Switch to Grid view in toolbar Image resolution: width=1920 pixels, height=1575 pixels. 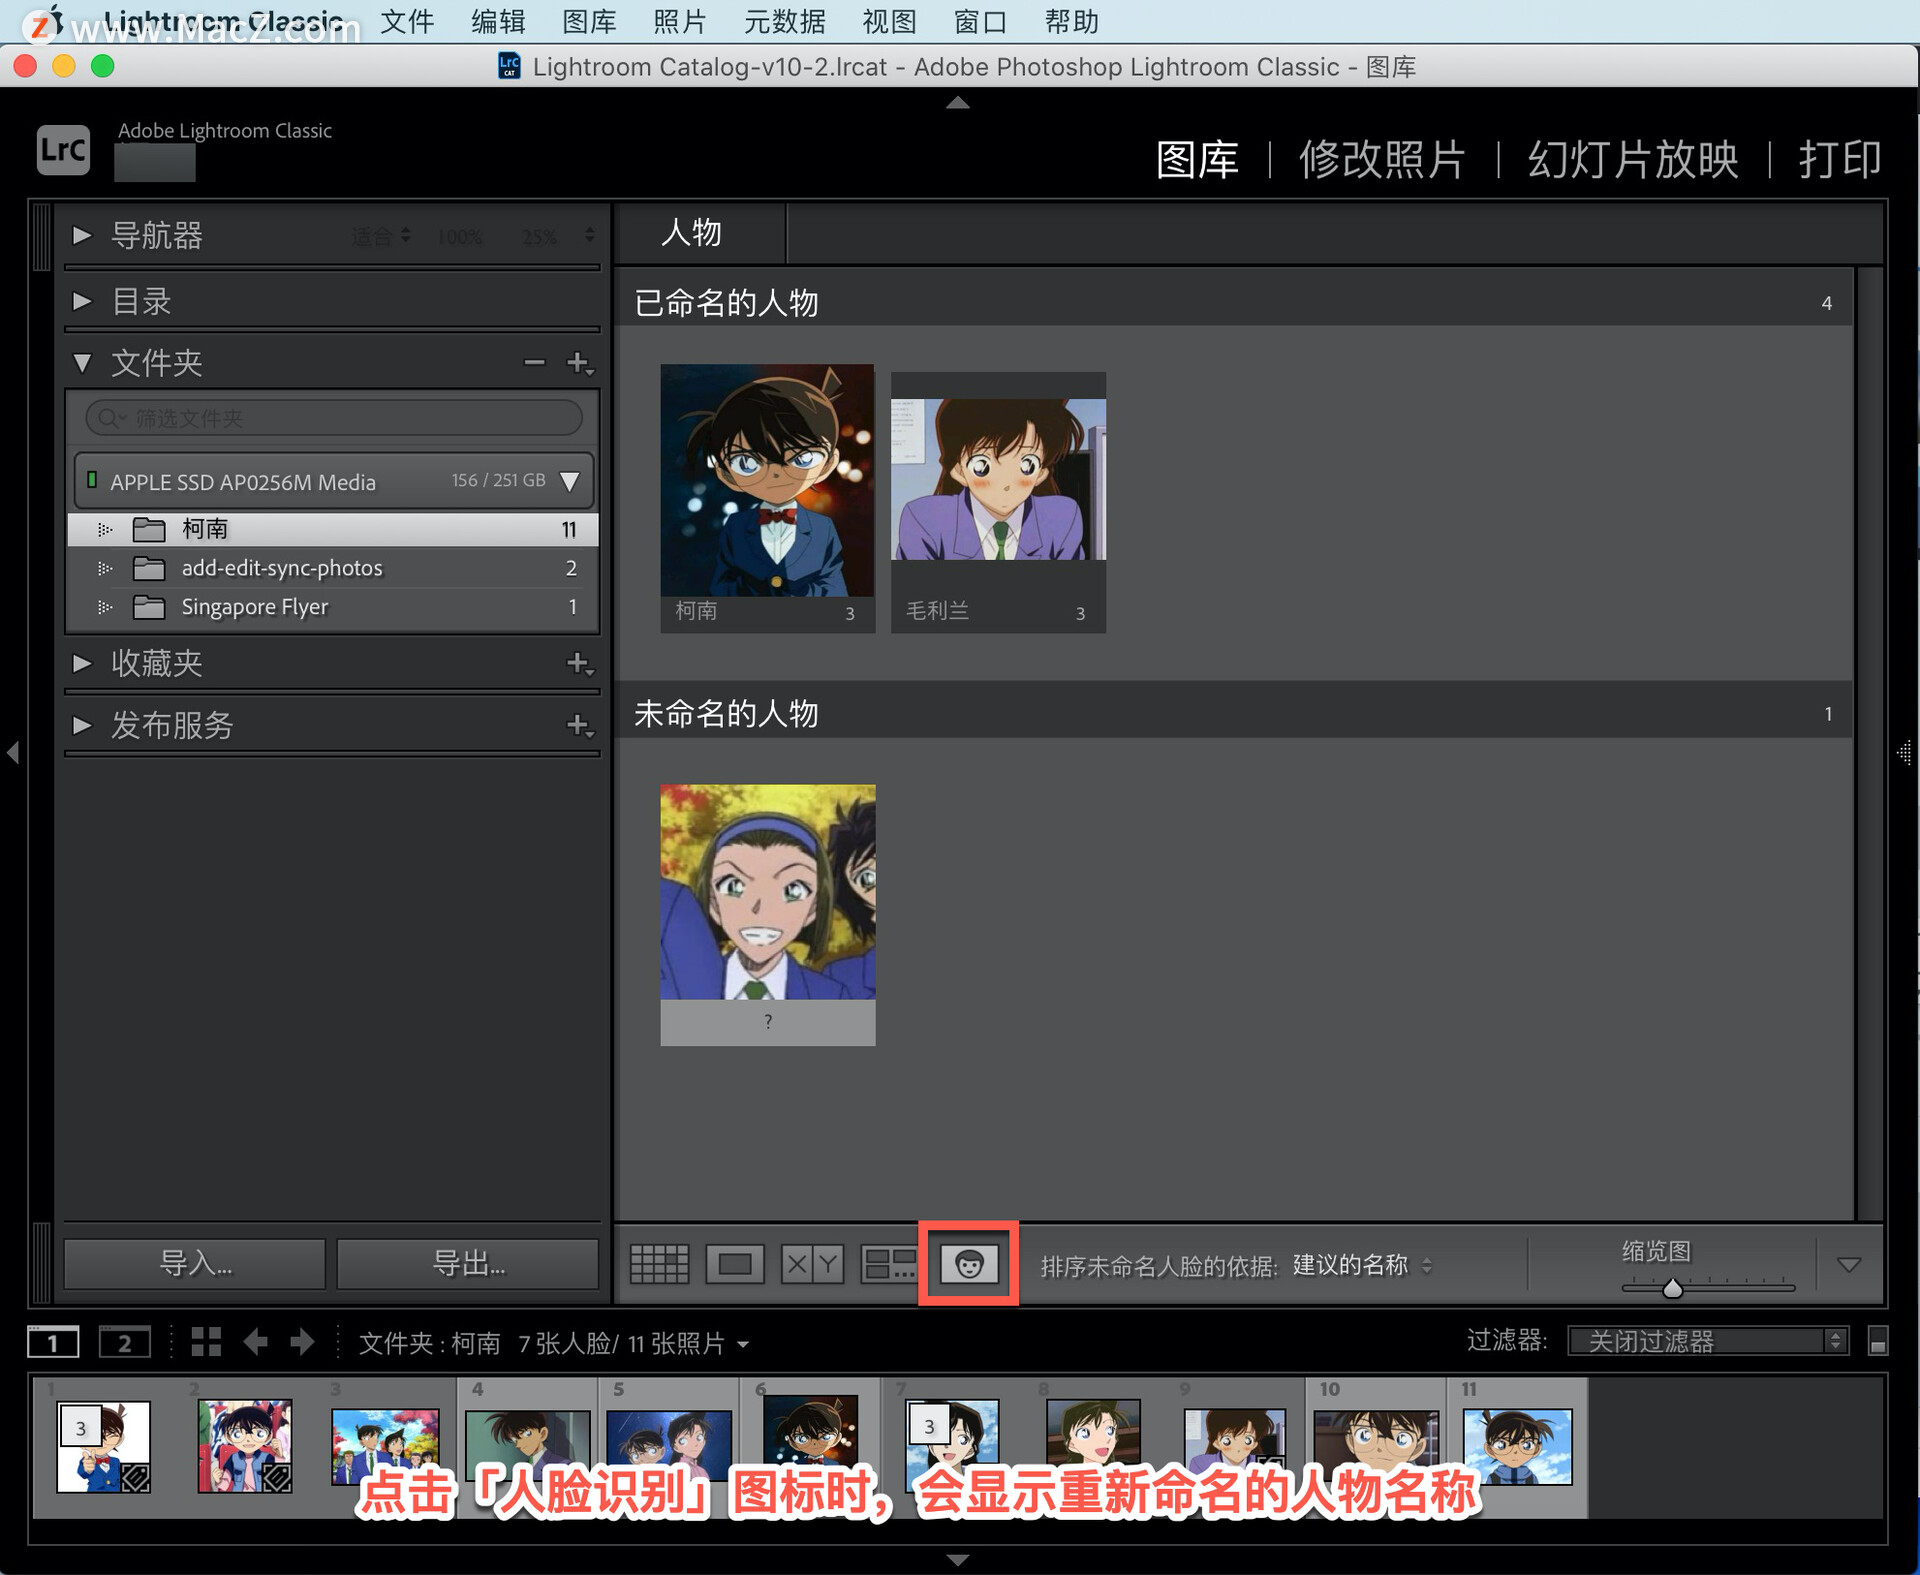pyautogui.click(x=659, y=1264)
